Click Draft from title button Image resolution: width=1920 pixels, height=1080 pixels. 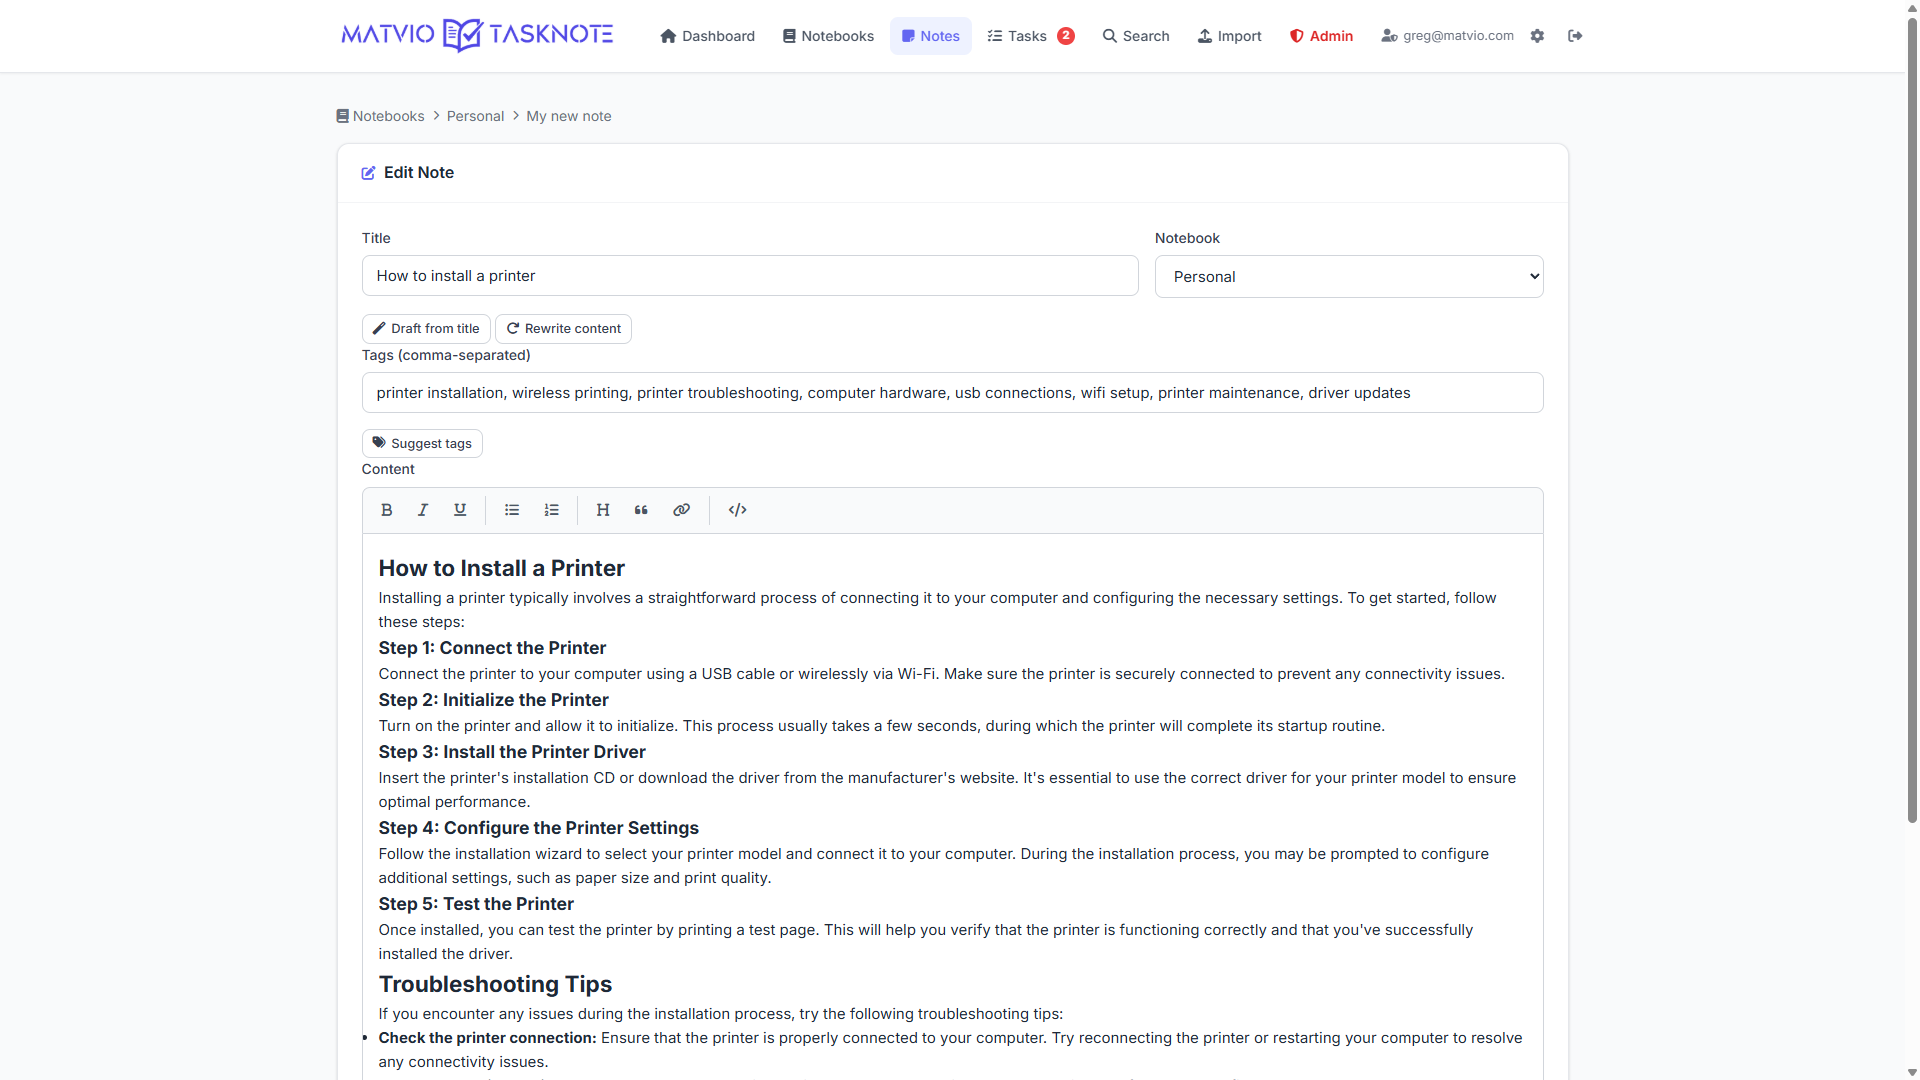[426, 329]
